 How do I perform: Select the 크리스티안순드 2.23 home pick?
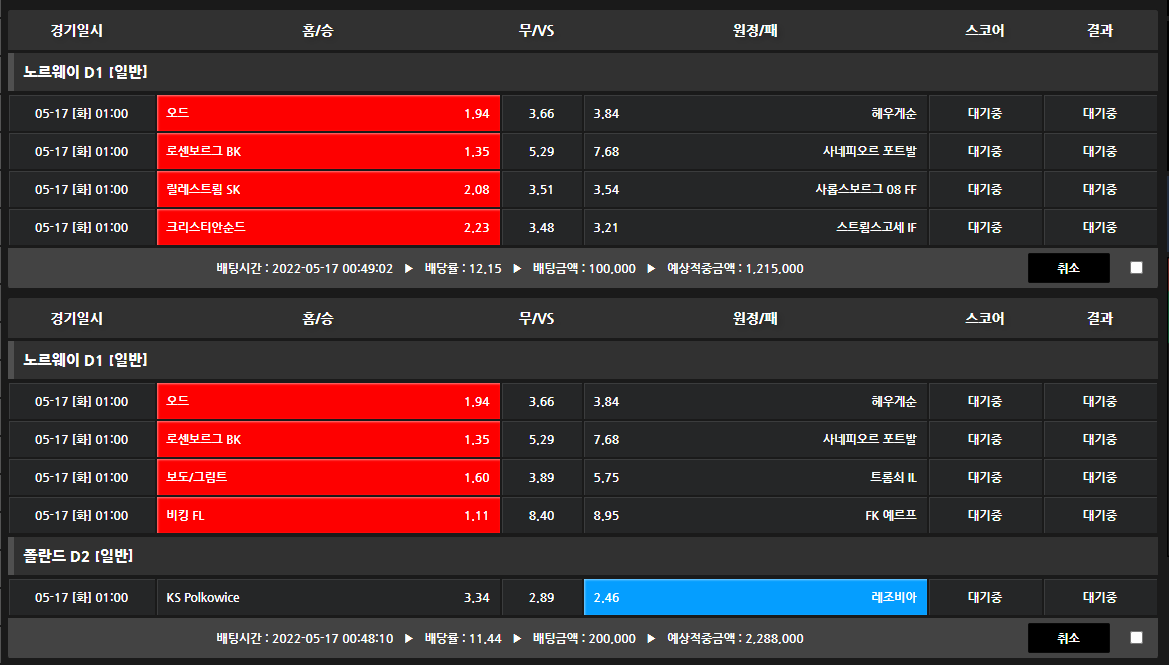coord(328,227)
